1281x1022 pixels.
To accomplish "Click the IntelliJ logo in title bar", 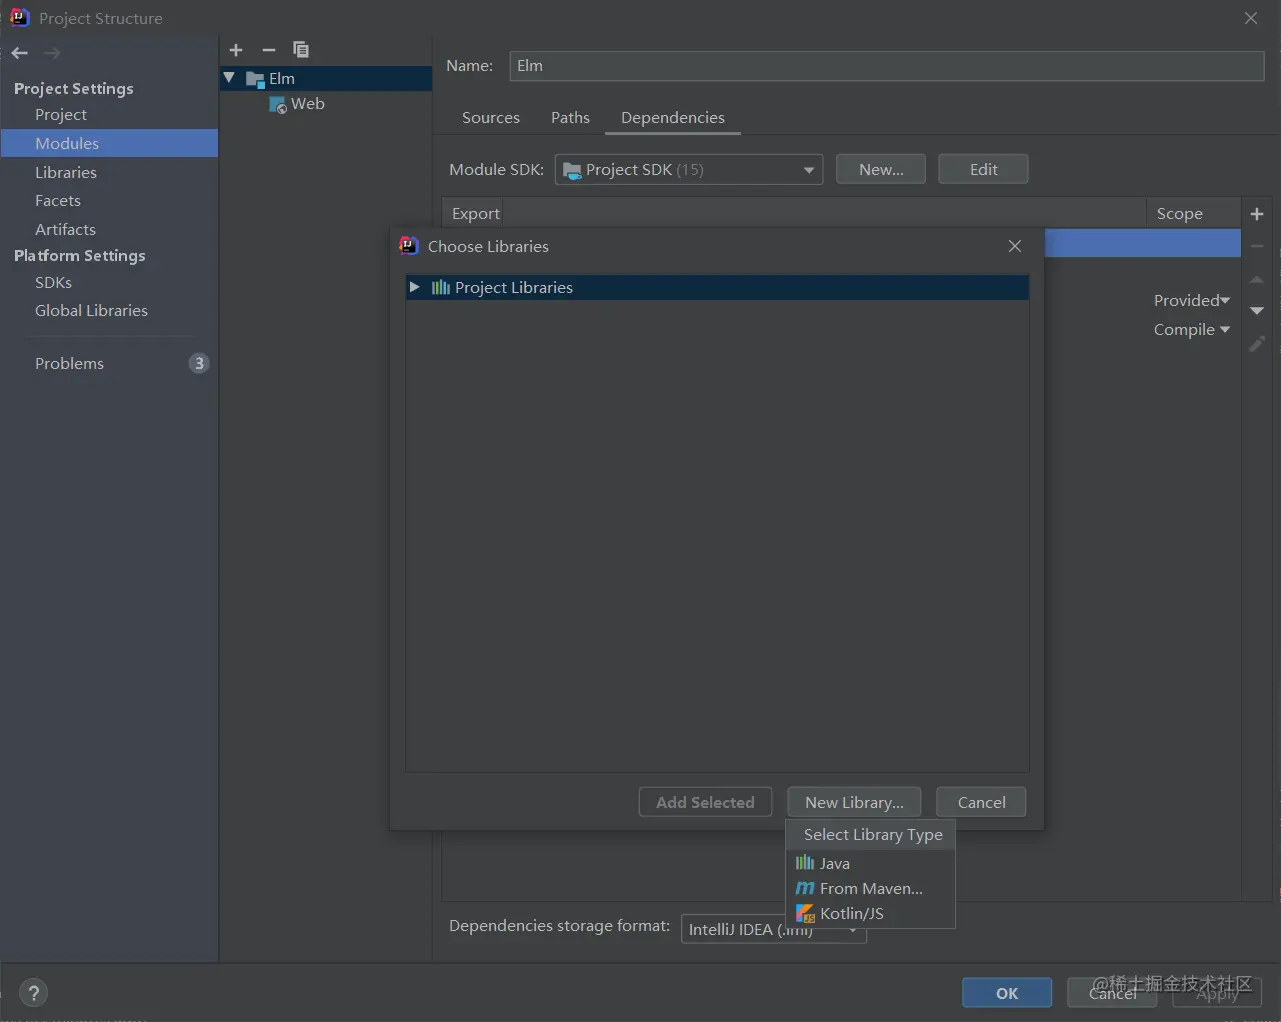I will (19, 17).
